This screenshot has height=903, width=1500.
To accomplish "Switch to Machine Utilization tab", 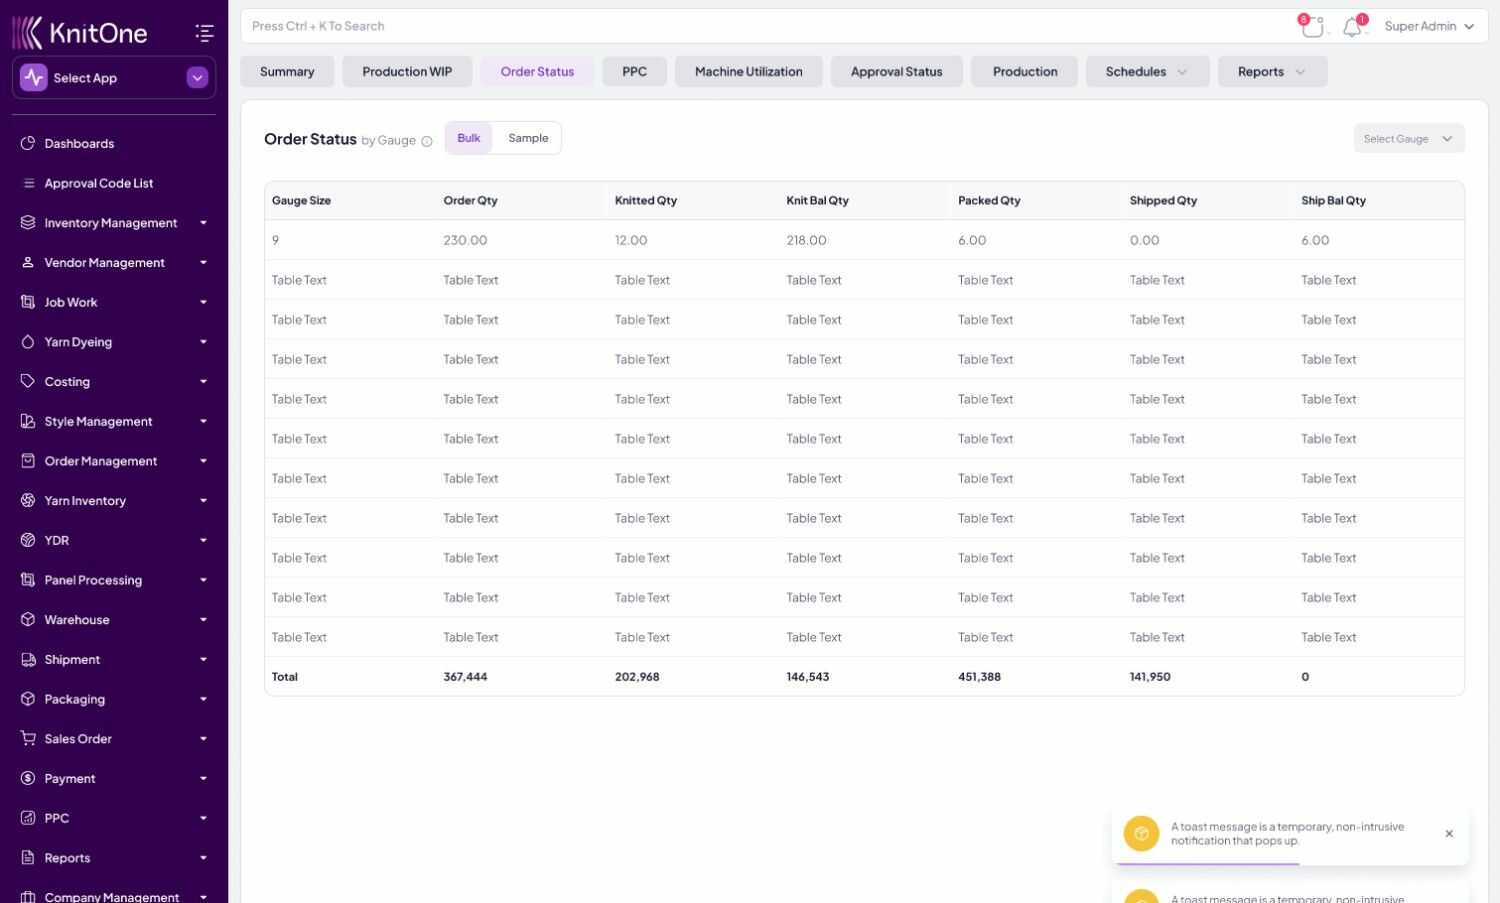I will (748, 72).
